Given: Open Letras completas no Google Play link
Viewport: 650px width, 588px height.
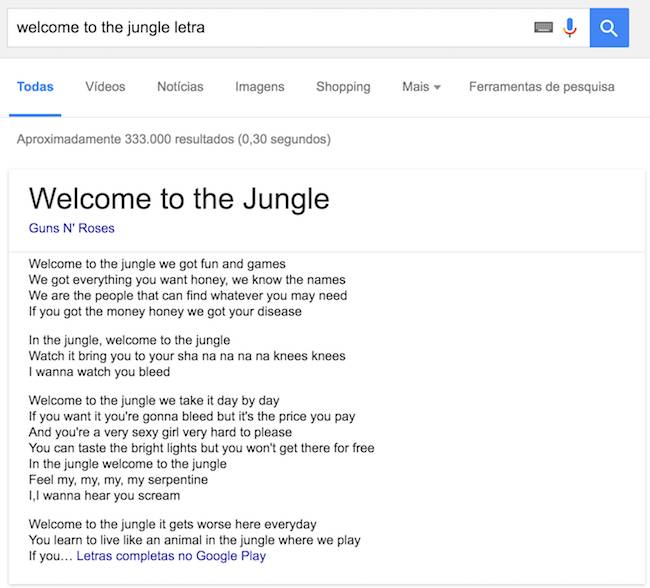Looking at the screenshot, I should click(171, 556).
